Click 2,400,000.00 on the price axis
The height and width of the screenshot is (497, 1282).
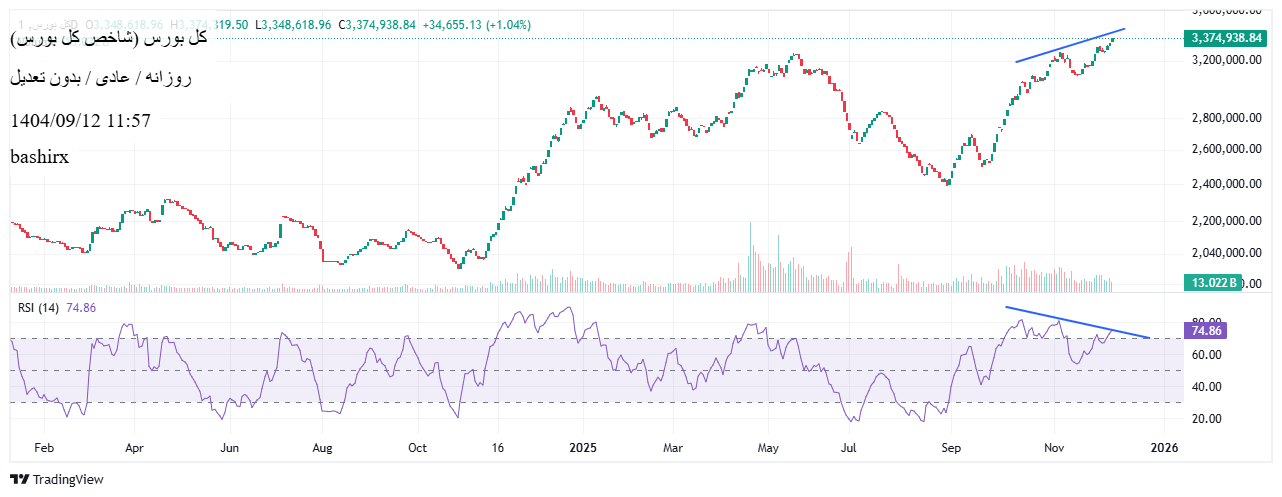coord(1227,184)
